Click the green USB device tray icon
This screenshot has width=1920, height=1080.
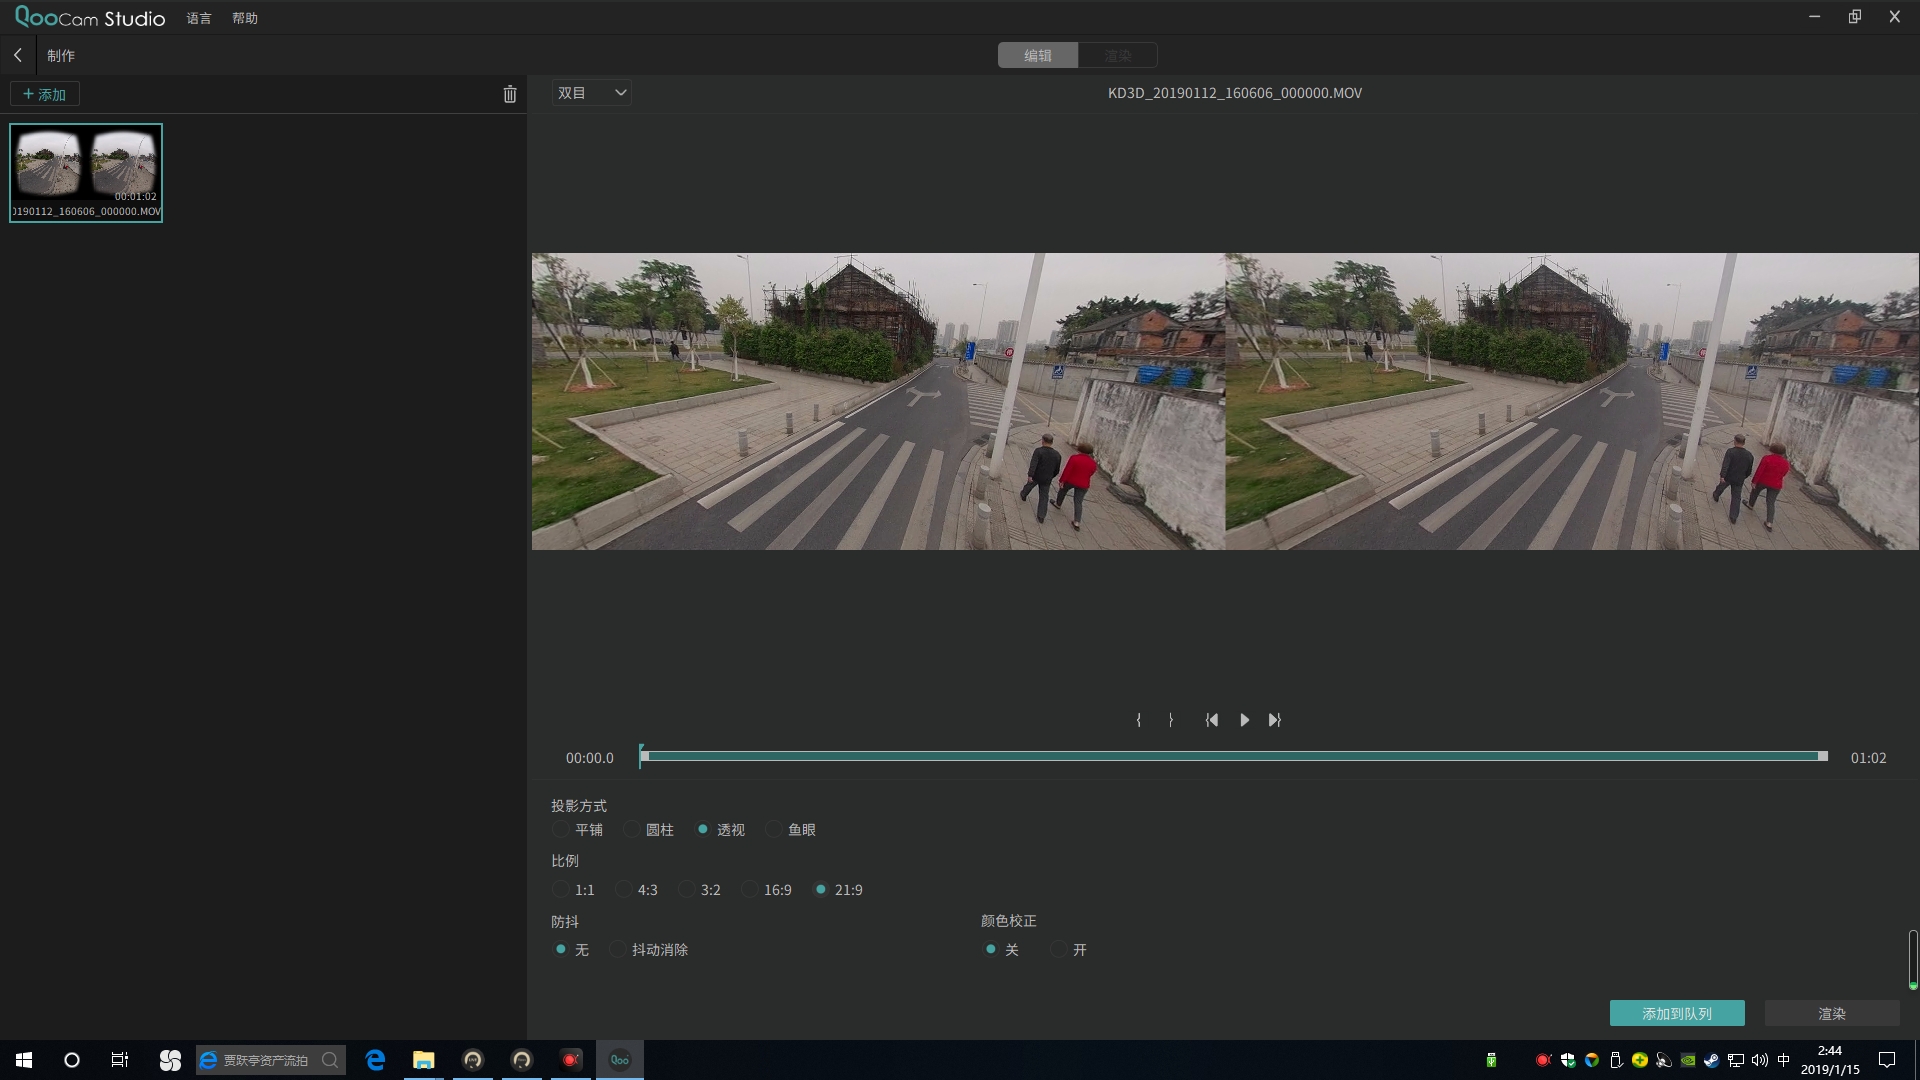(x=1491, y=1060)
